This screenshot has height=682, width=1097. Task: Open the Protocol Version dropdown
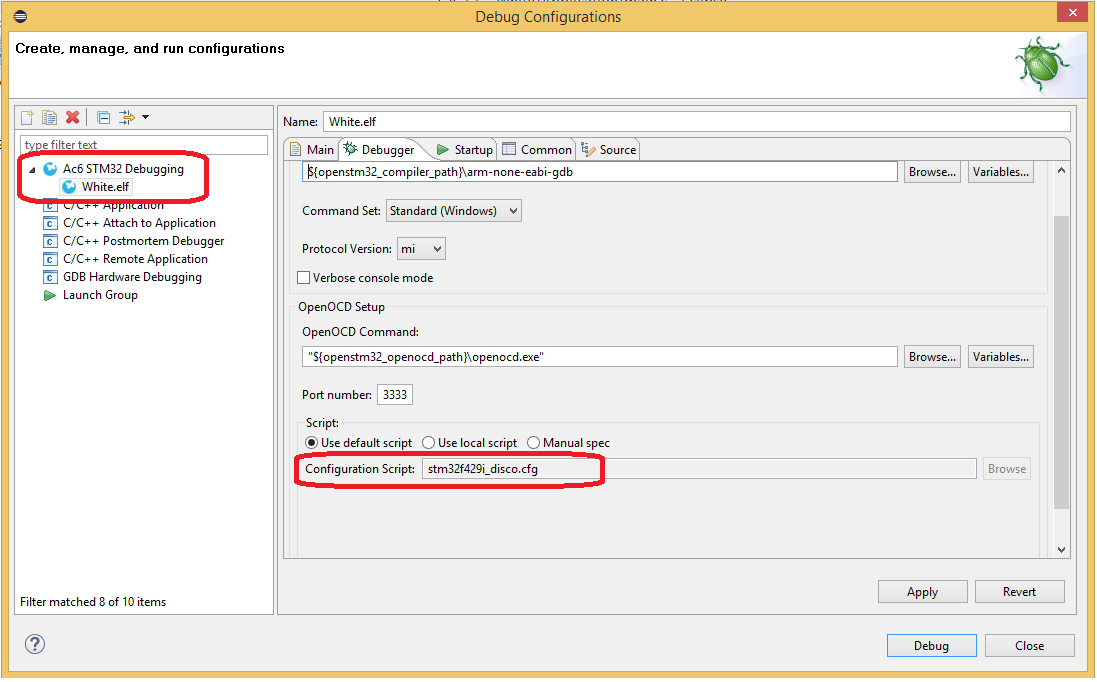[x=421, y=249]
